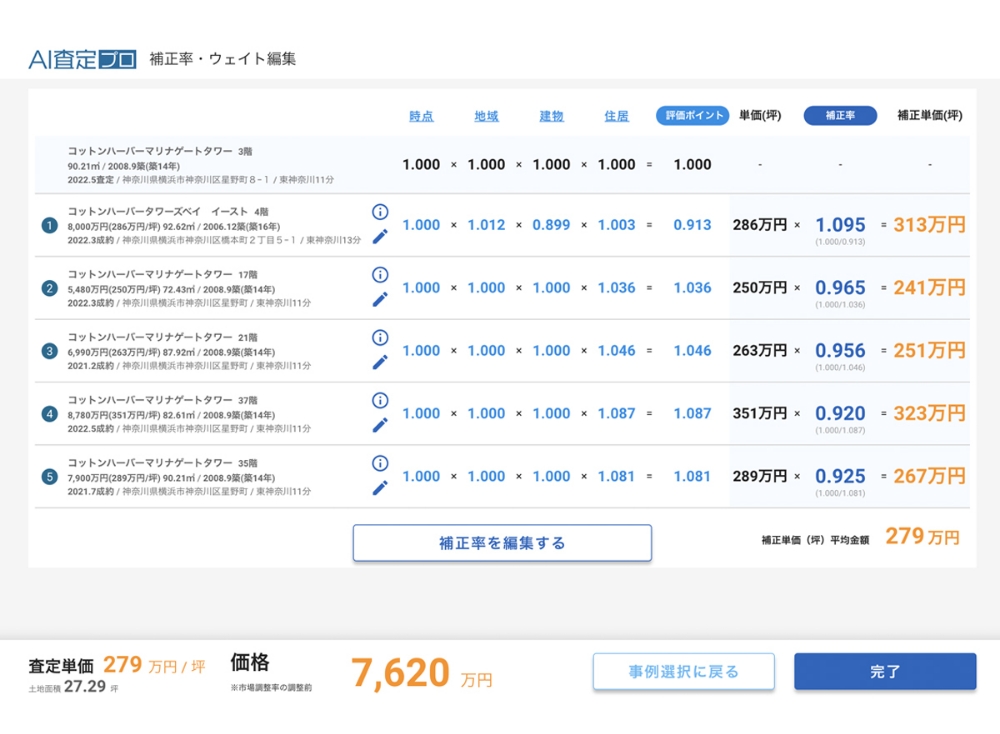
Task: Click the pencil icon for comparable 3
Action: (380, 362)
